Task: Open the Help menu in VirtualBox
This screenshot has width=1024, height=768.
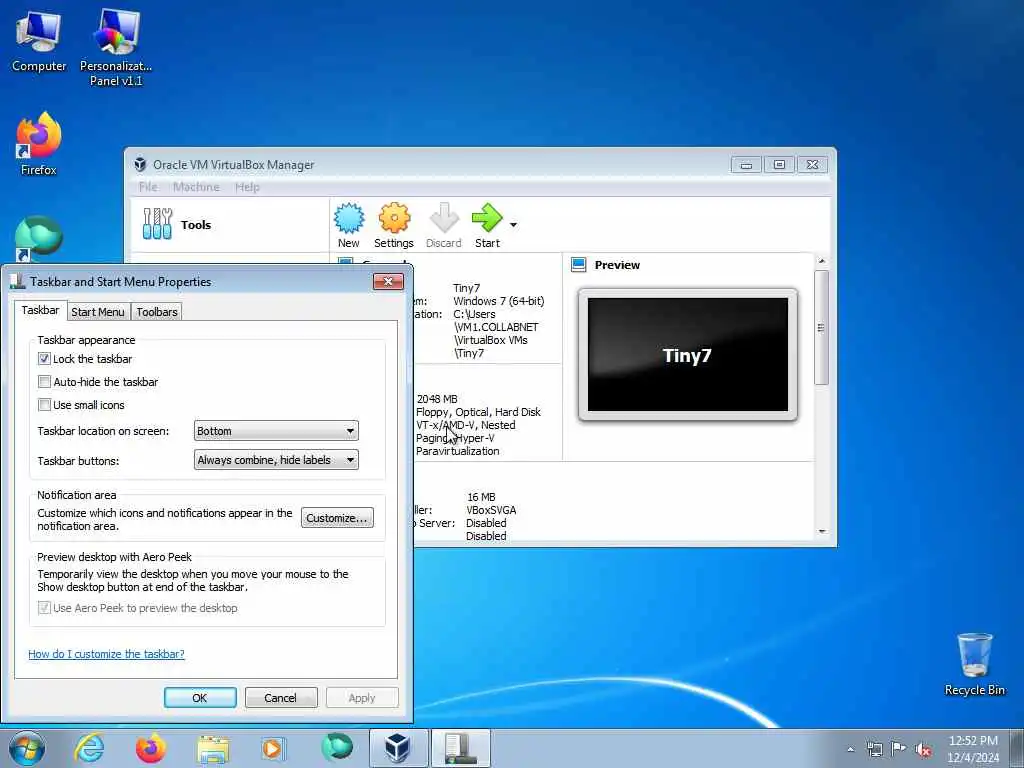Action: click(x=248, y=187)
